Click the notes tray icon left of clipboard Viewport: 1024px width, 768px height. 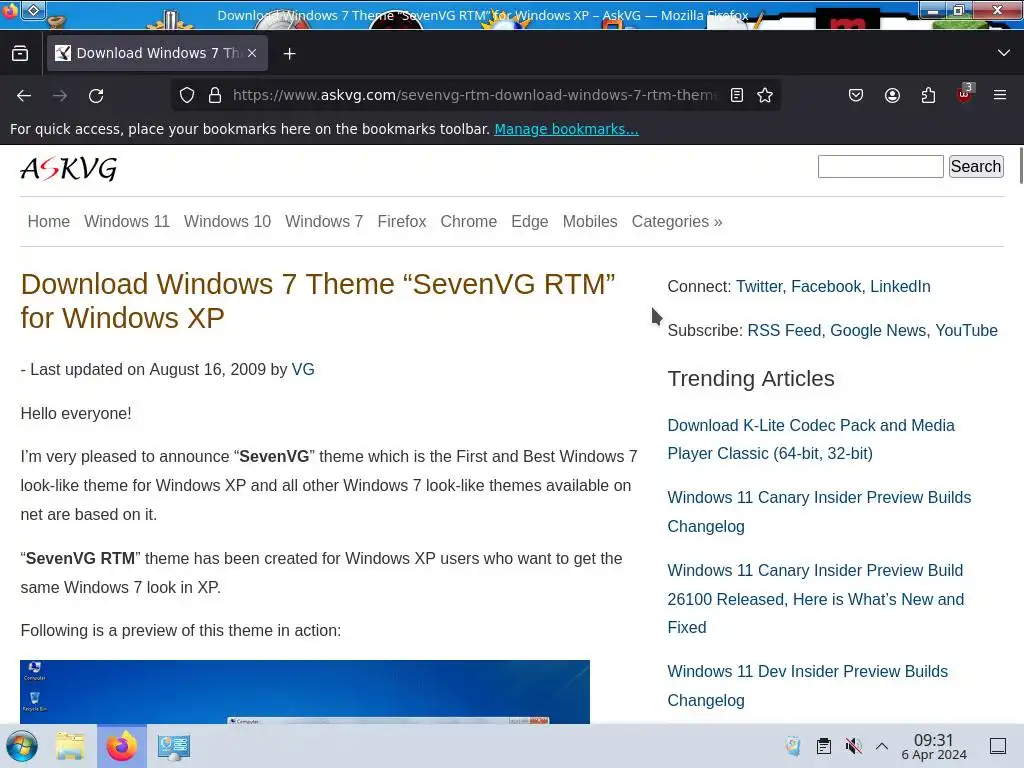point(793,746)
